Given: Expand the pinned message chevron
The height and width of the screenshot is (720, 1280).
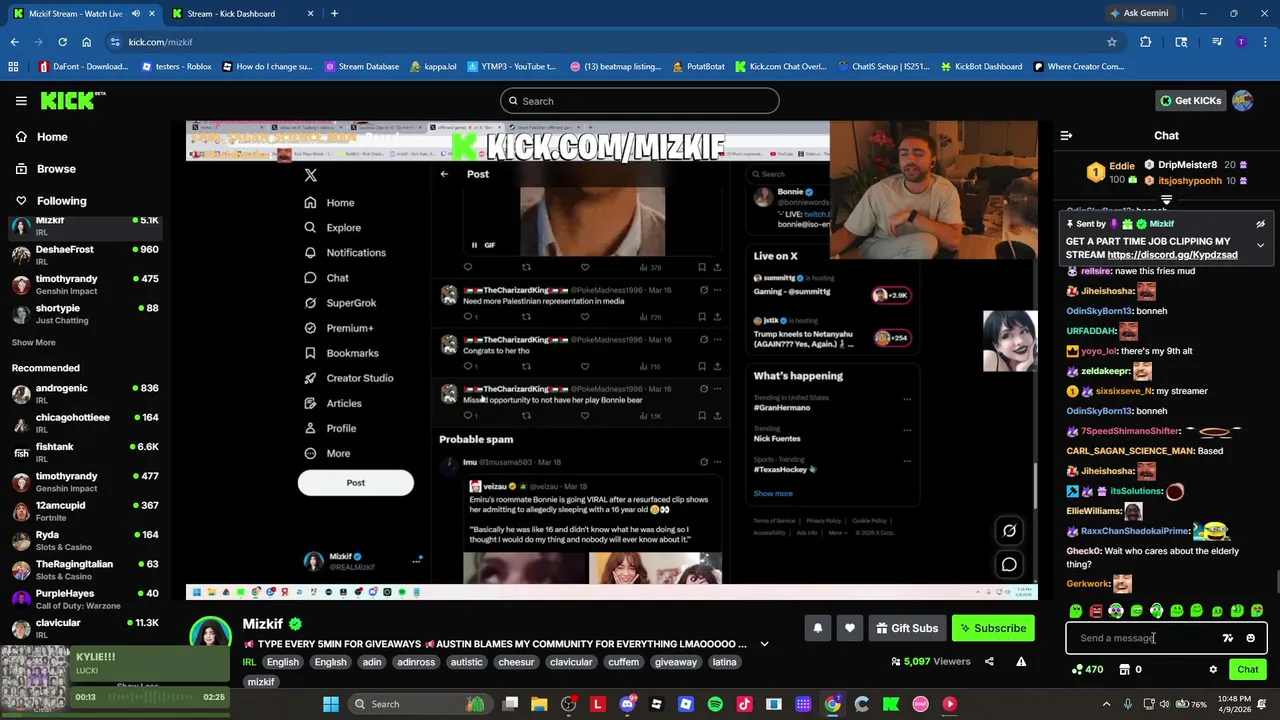Looking at the screenshot, I should point(1260,245).
